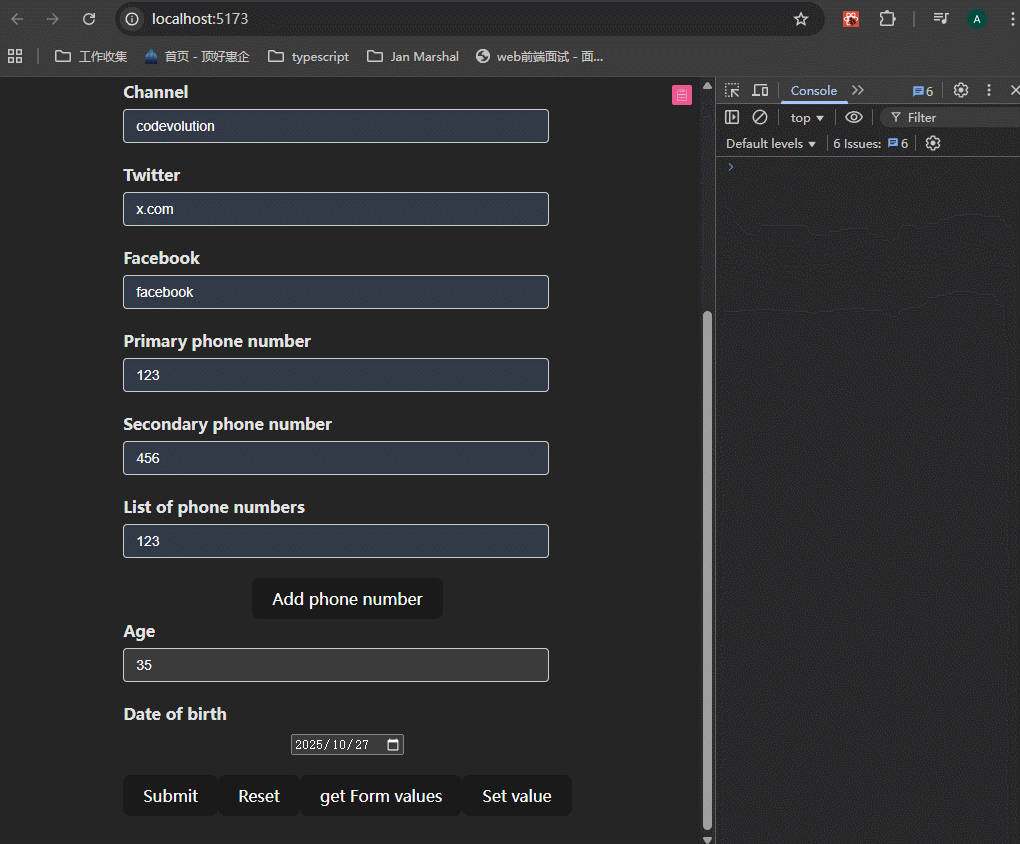Screen dimensions: 1020x844
Task: Open console settings gear beside Issues count
Action: (933, 143)
